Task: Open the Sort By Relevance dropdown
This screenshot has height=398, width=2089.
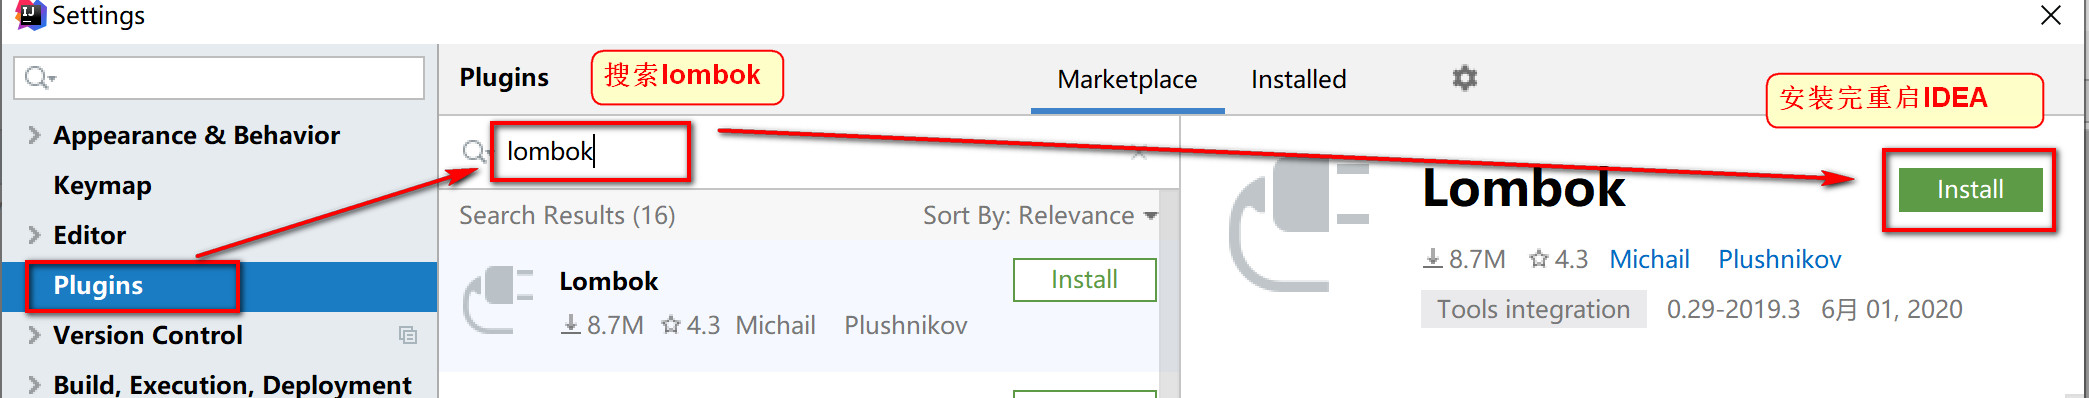Action: point(1040,215)
